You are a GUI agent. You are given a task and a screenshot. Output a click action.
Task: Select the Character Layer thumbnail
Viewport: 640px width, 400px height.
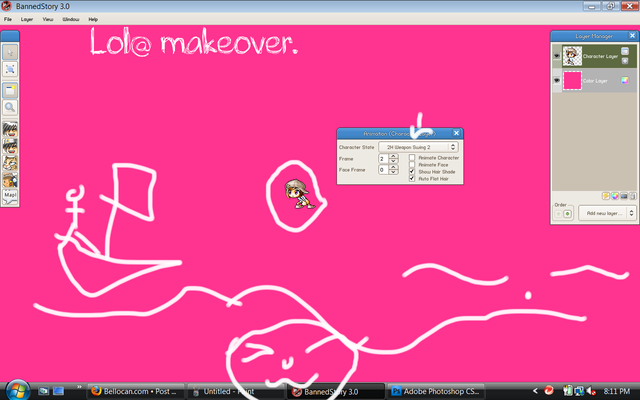pyautogui.click(x=572, y=56)
